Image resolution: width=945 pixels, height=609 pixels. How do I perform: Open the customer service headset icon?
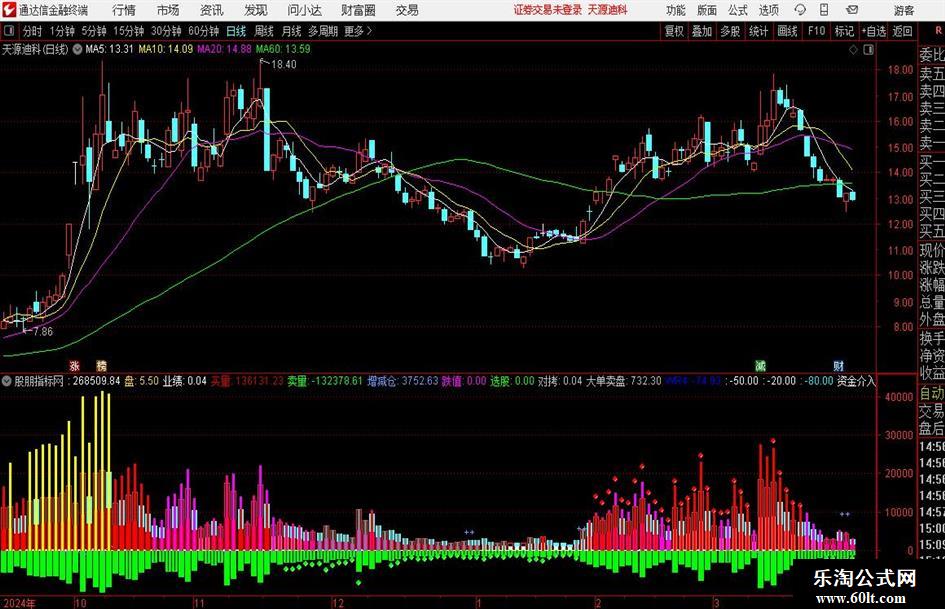pyautogui.click(x=800, y=10)
